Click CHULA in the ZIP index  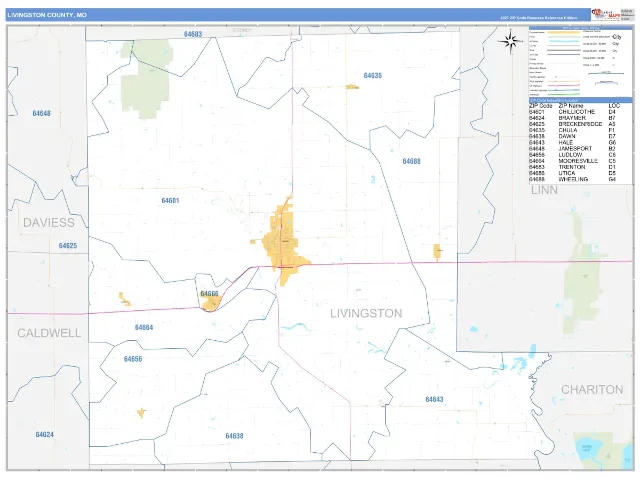(568, 130)
